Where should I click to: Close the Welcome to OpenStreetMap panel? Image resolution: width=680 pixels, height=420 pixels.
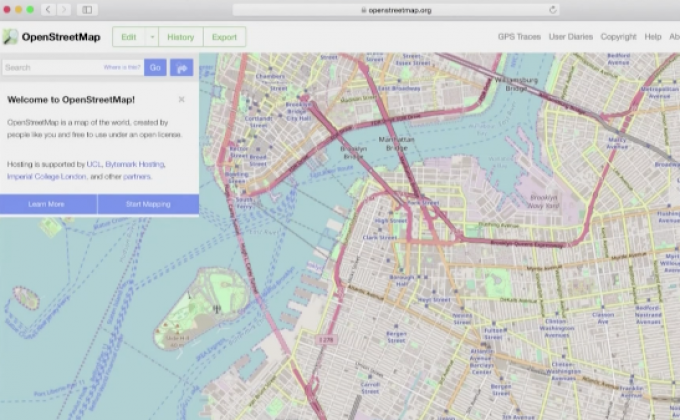click(181, 99)
